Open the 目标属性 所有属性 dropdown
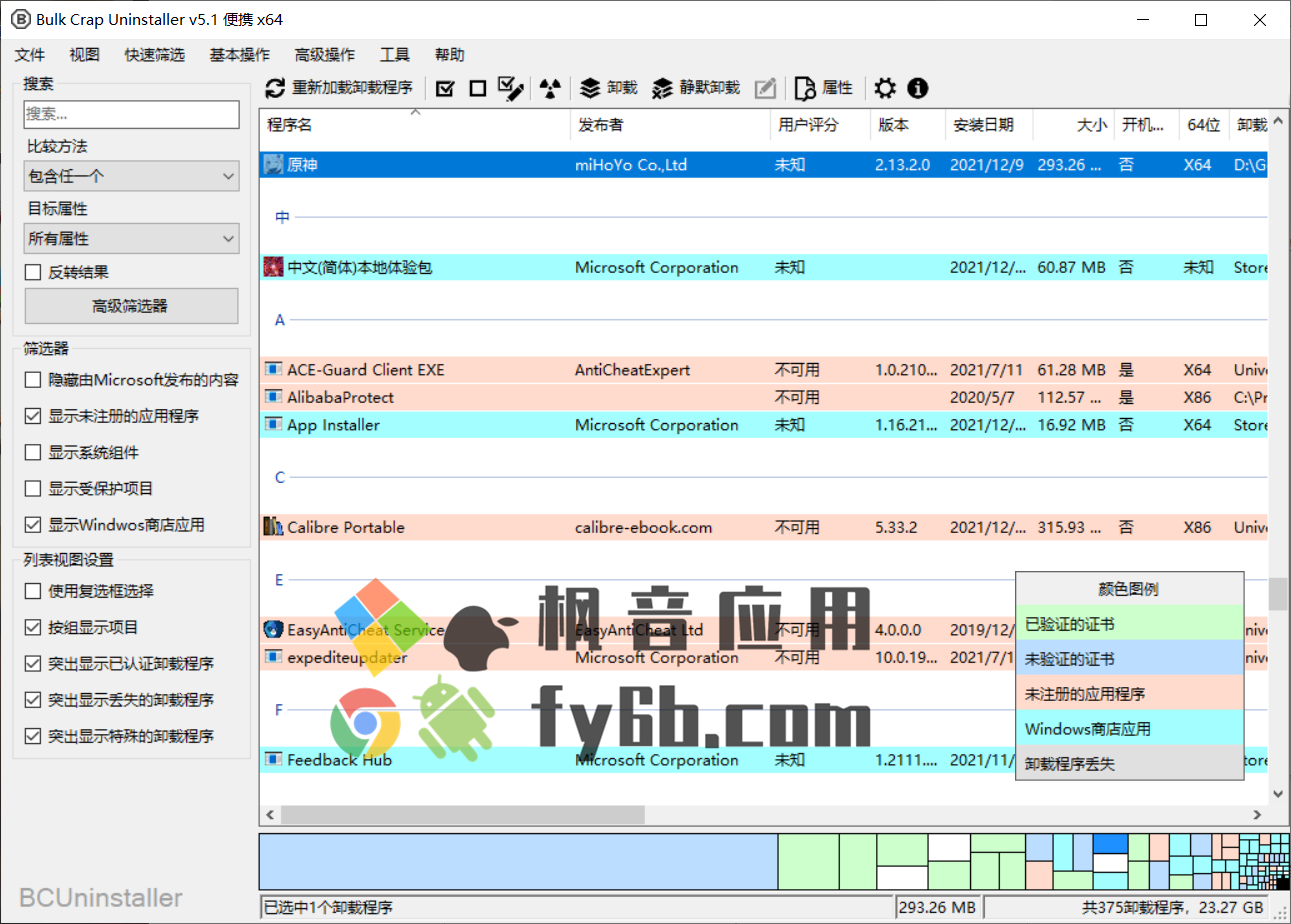The height and width of the screenshot is (924, 1291). tap(131, 239)
